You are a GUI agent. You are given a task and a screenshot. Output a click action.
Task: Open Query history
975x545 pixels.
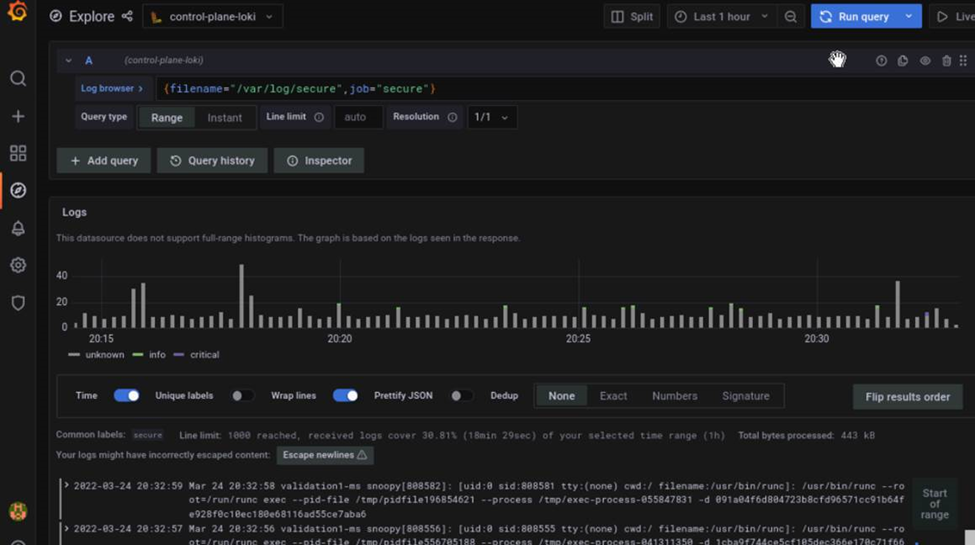212,161
